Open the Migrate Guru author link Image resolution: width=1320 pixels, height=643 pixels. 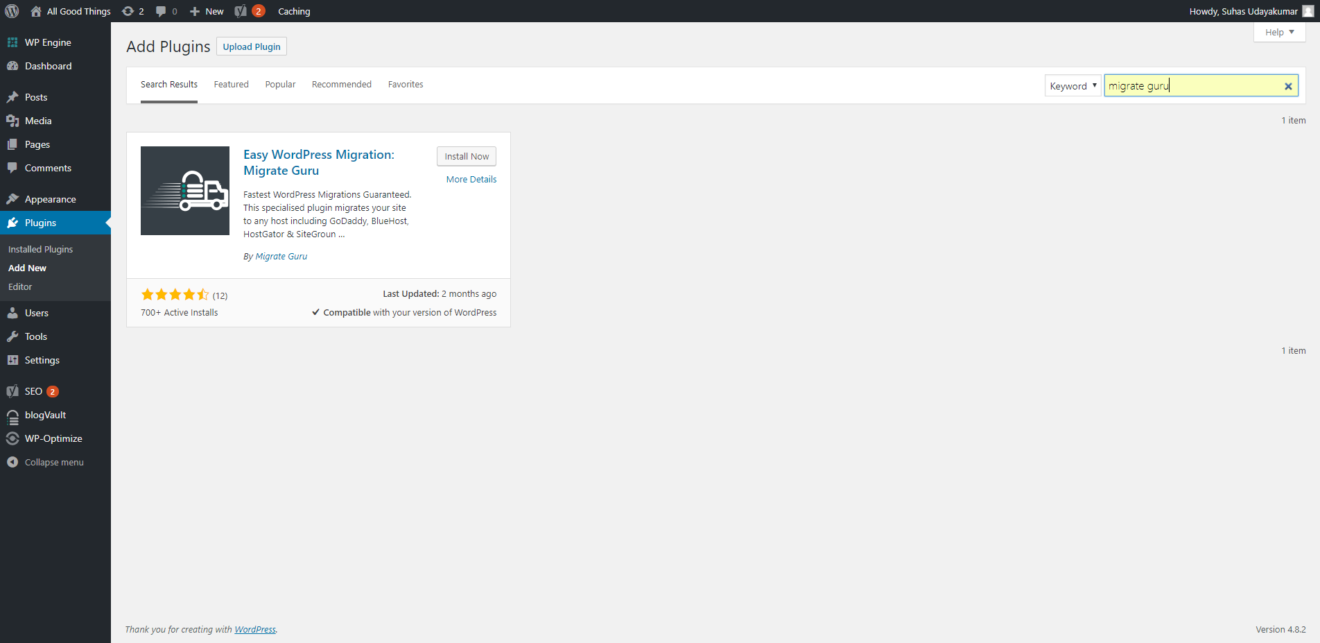tap(281, 257)
